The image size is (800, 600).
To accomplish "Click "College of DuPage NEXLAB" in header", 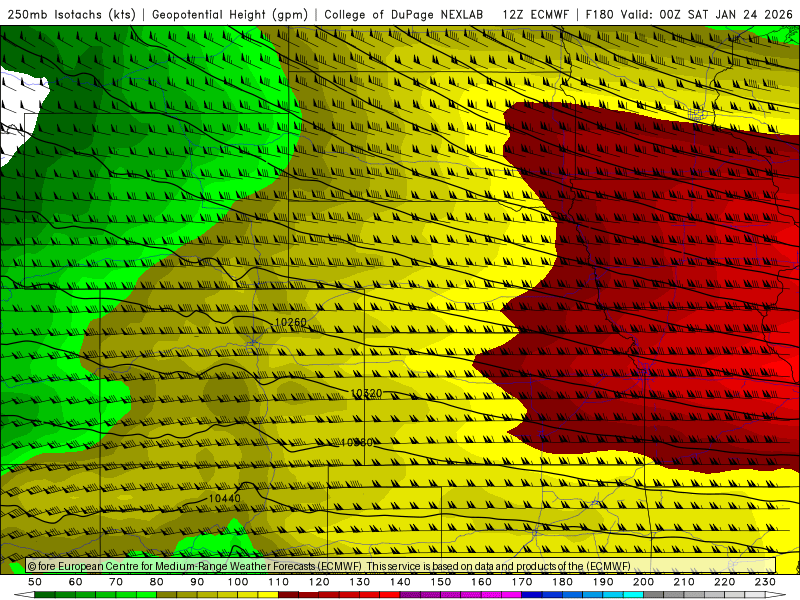I will tap(404, 14).
